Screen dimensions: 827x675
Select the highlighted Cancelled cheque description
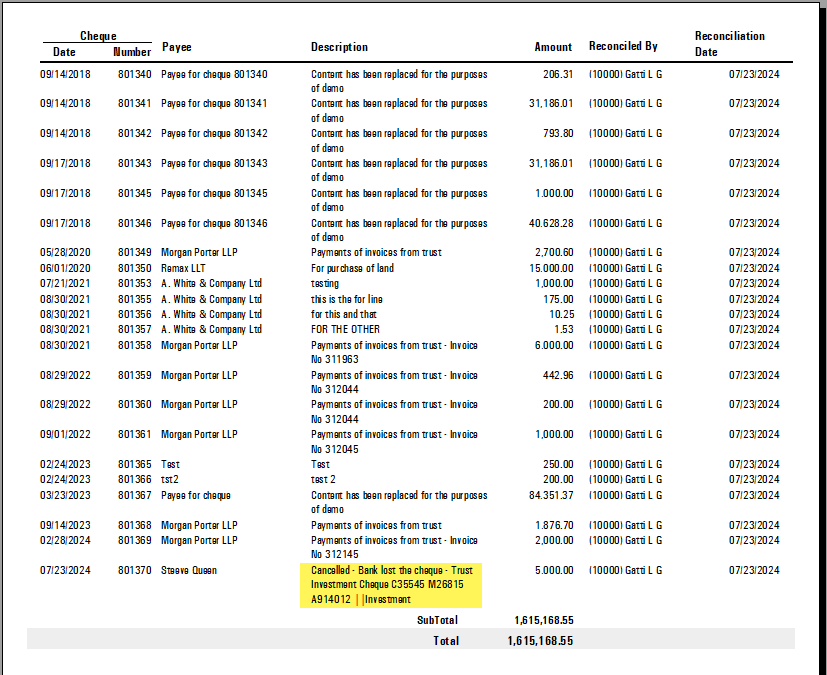pyautogui.click(x=391, y=585)
